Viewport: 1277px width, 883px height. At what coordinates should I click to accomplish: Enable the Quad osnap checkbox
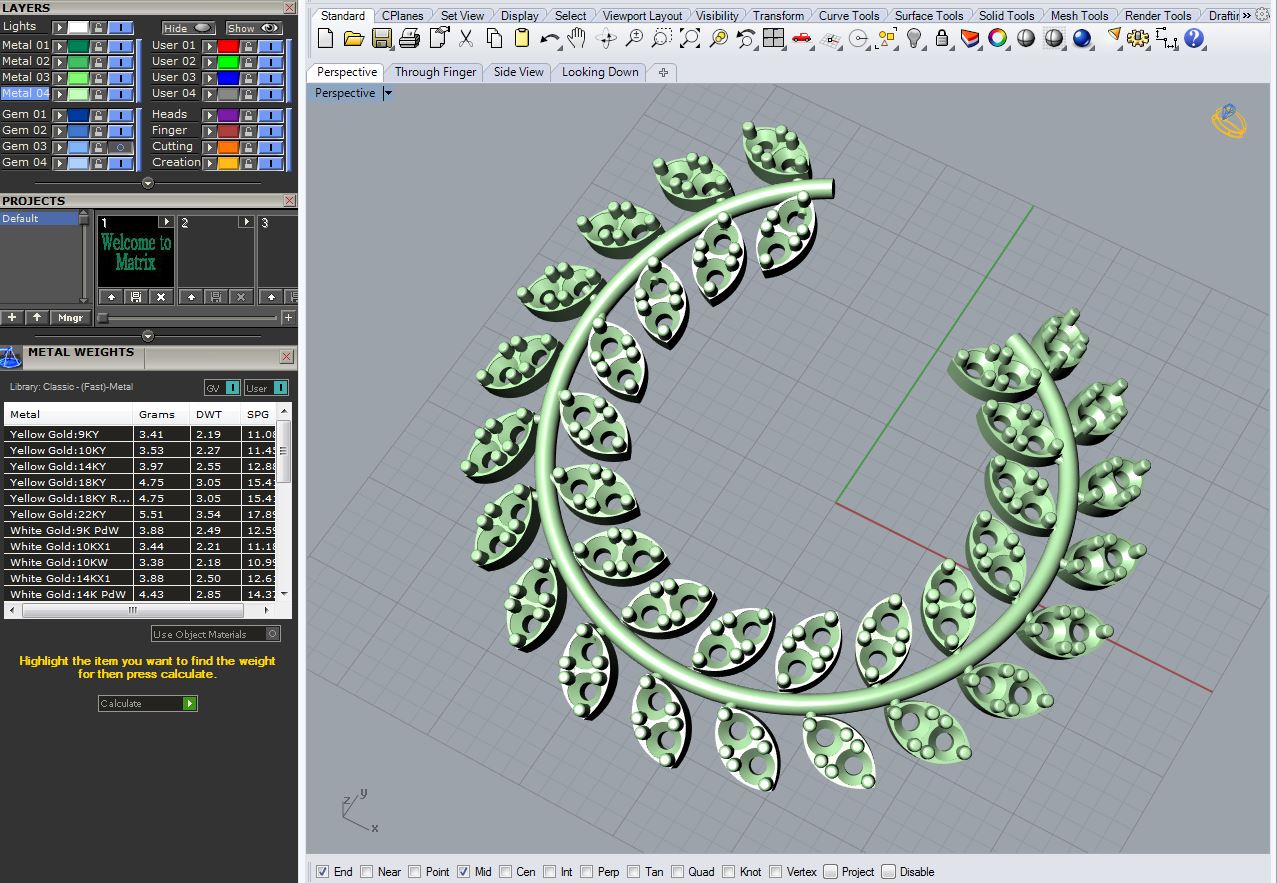click(678, 871)
